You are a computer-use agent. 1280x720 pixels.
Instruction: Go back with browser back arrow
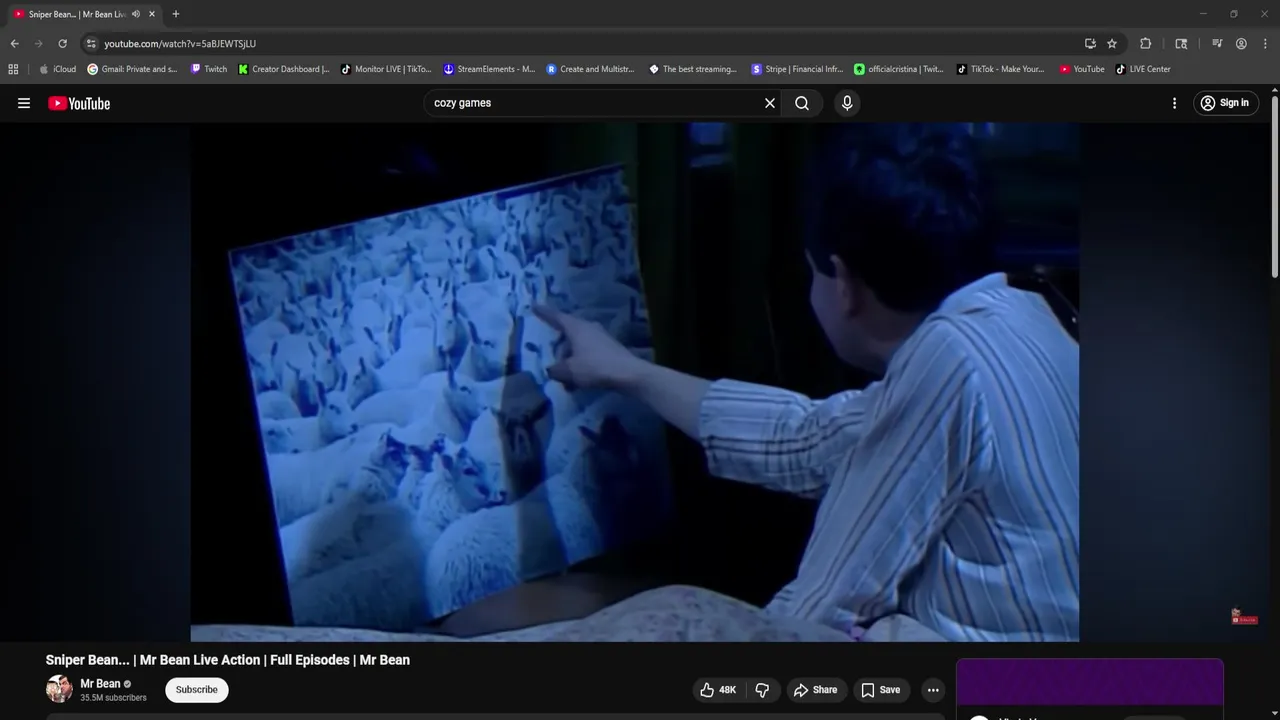point(14,44)
